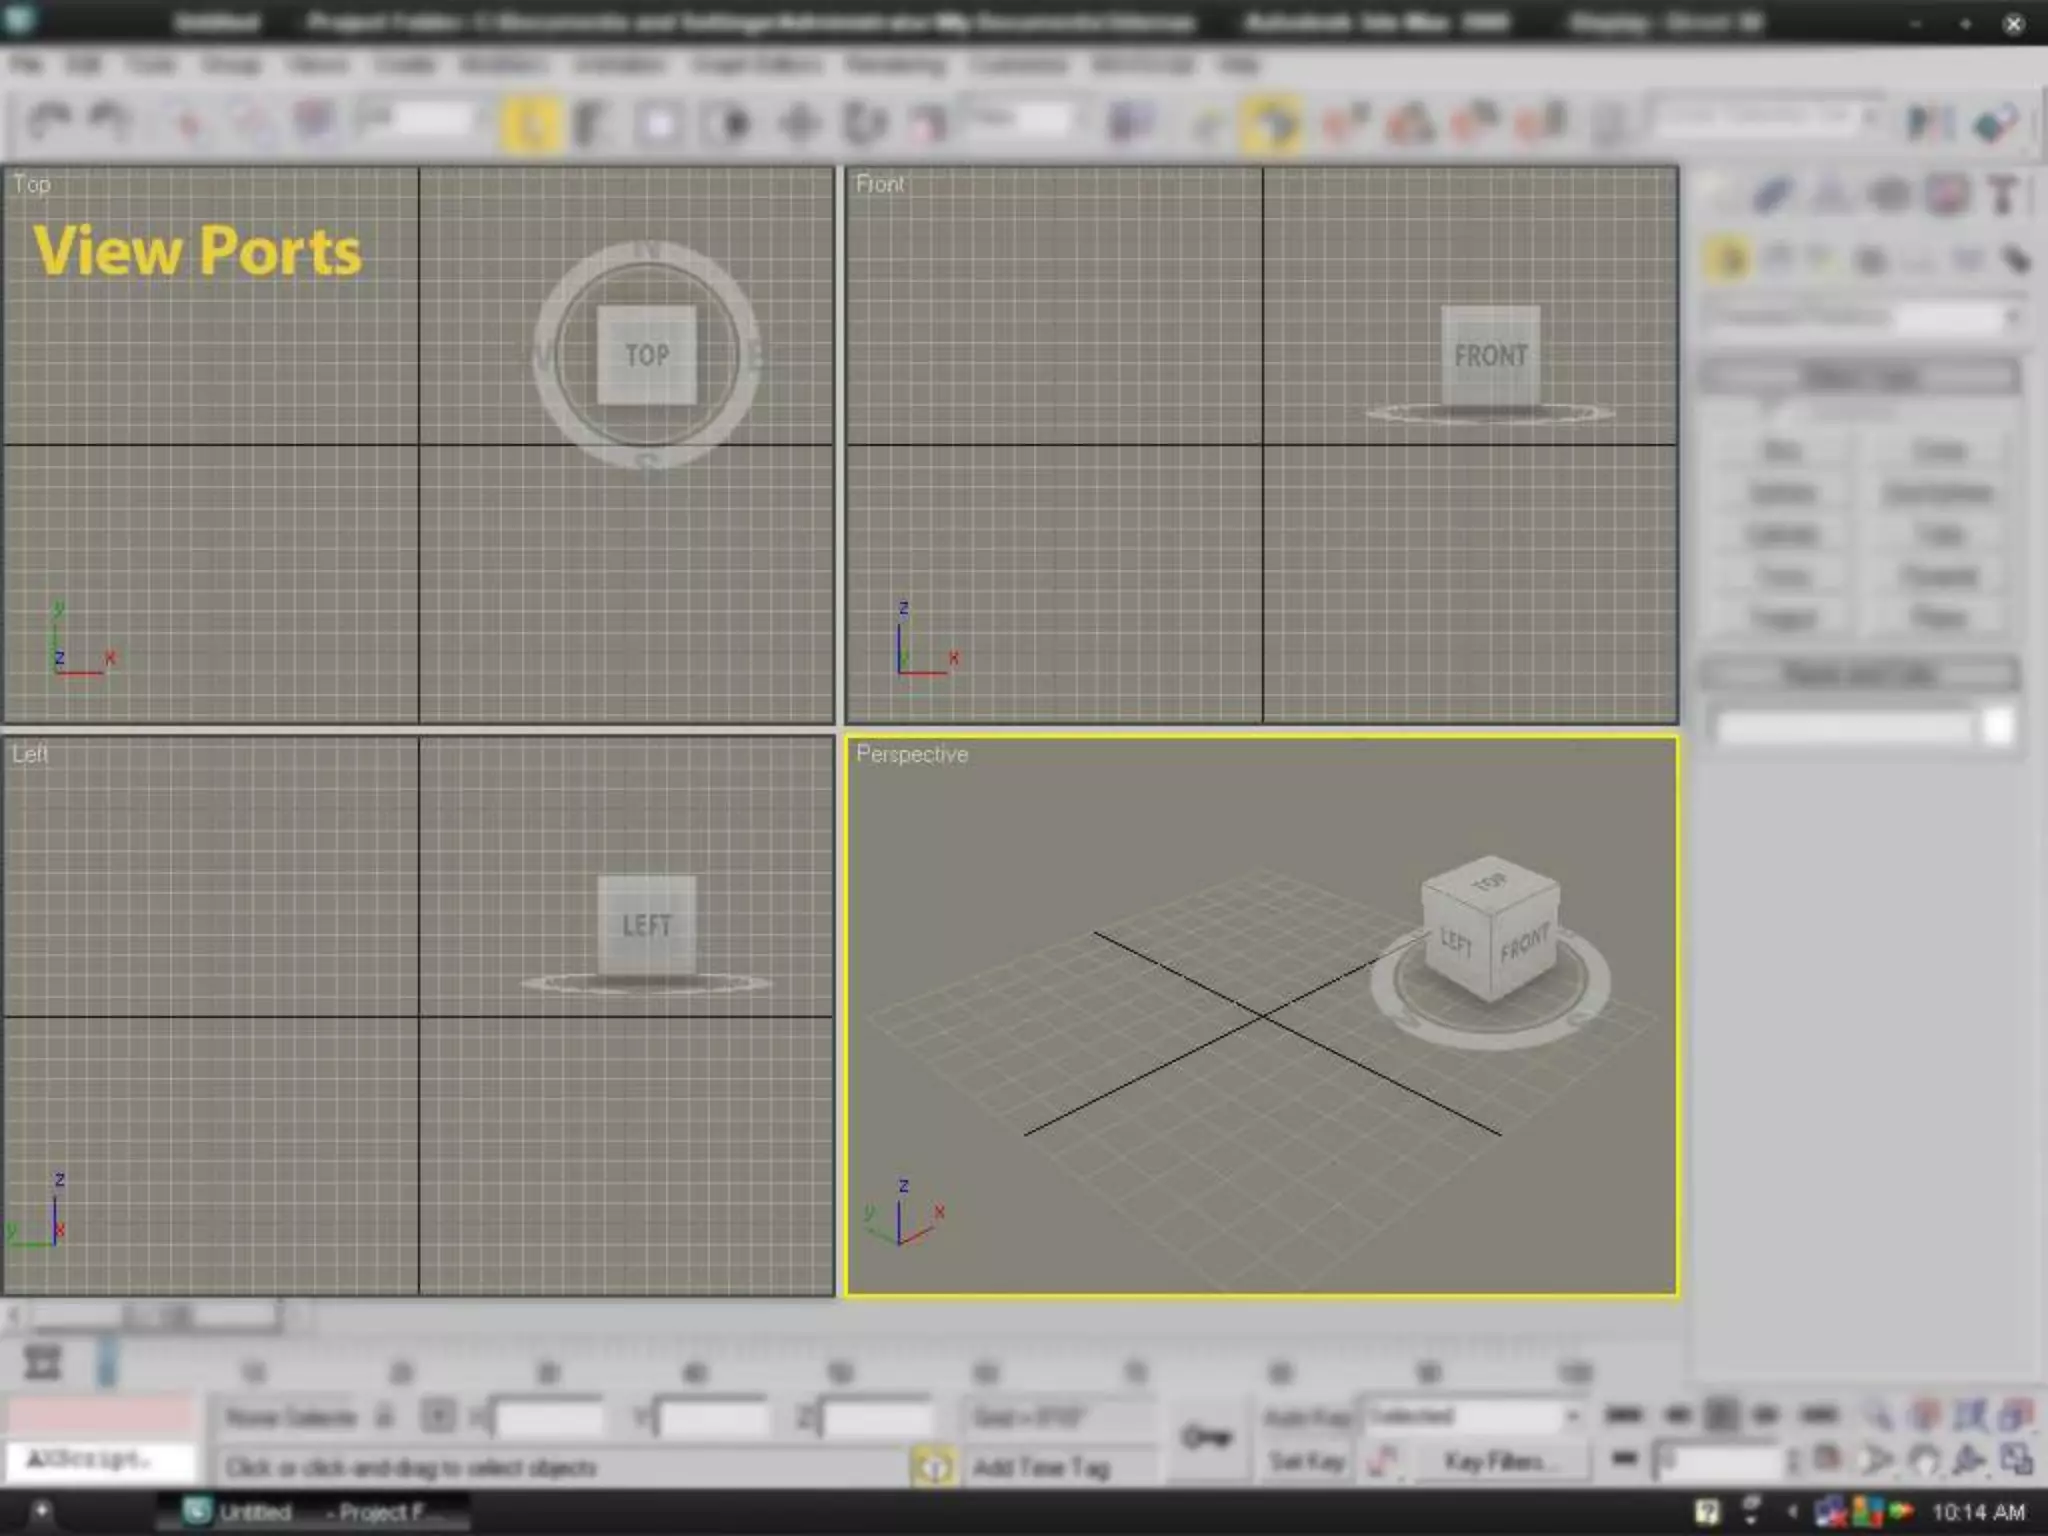The image size is (2048, 1536).
Task: Select the Move transform tool
Action: tap(799, 124)
